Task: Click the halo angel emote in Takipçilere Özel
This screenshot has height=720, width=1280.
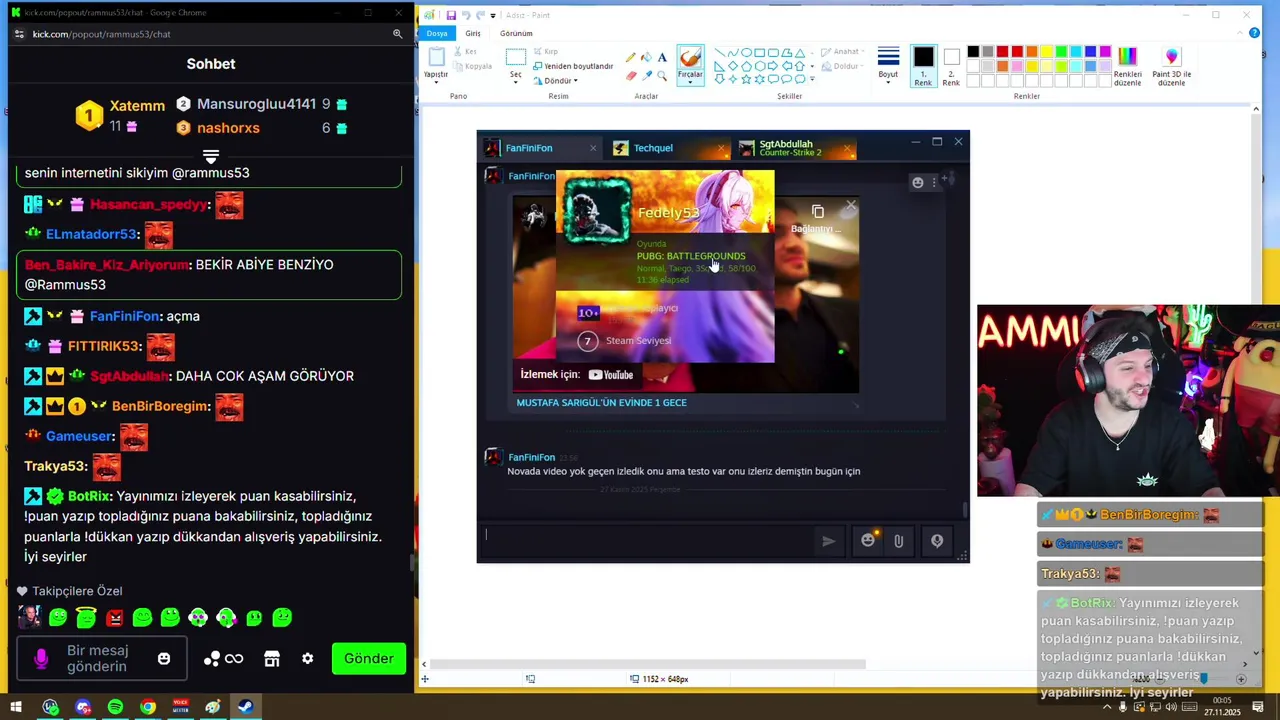Action: [86, 618]
